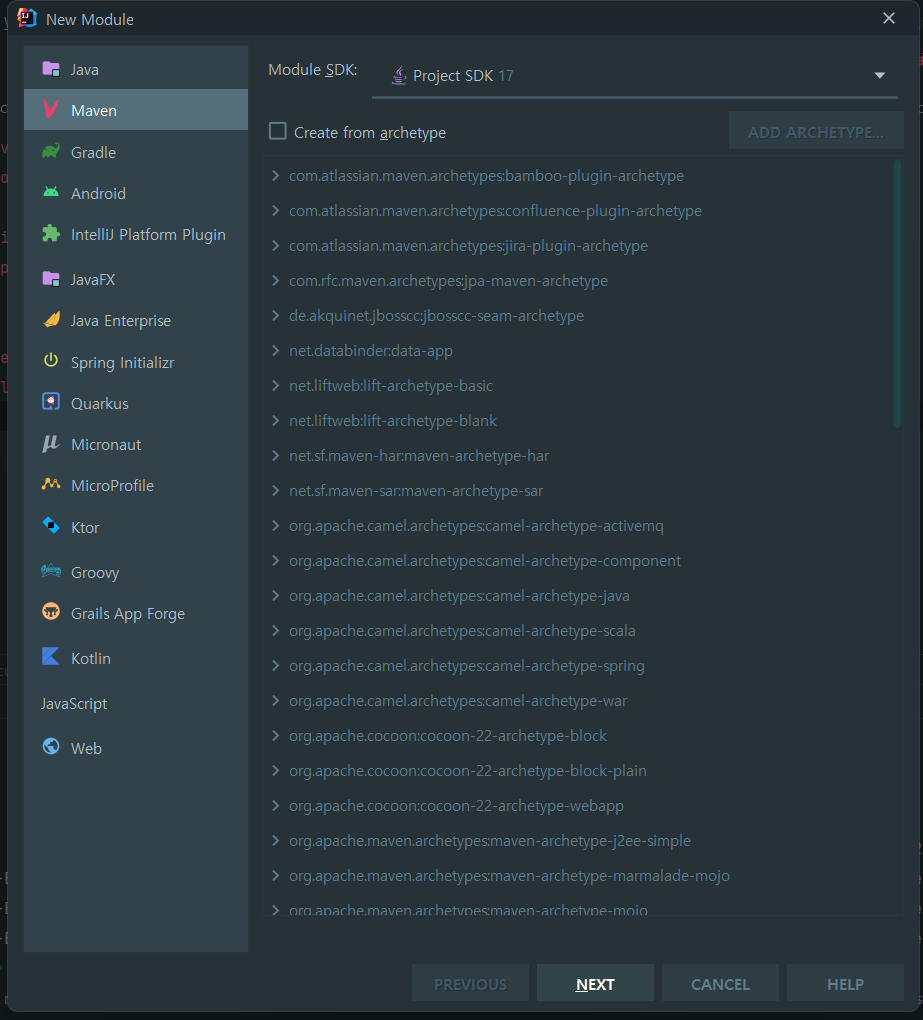The width and height of the screenshot is (923, 1020).
Task: Choose the IntelliJ Platform Plugin puzzle icon
Action: point(51,234)
